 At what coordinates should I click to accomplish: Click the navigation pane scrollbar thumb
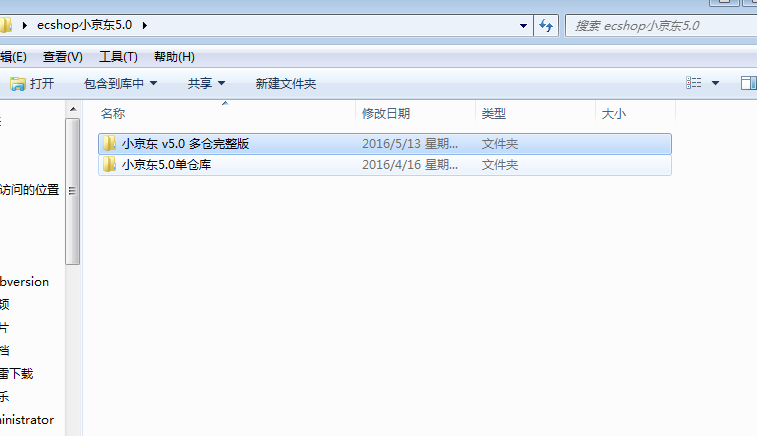(x=73, y=191)
